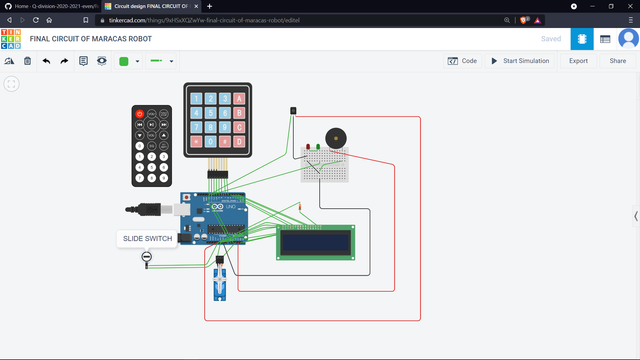This screenshot has height=360, width=640.
Task: Select the Arduino Uno board
Action: click(213, 219)
